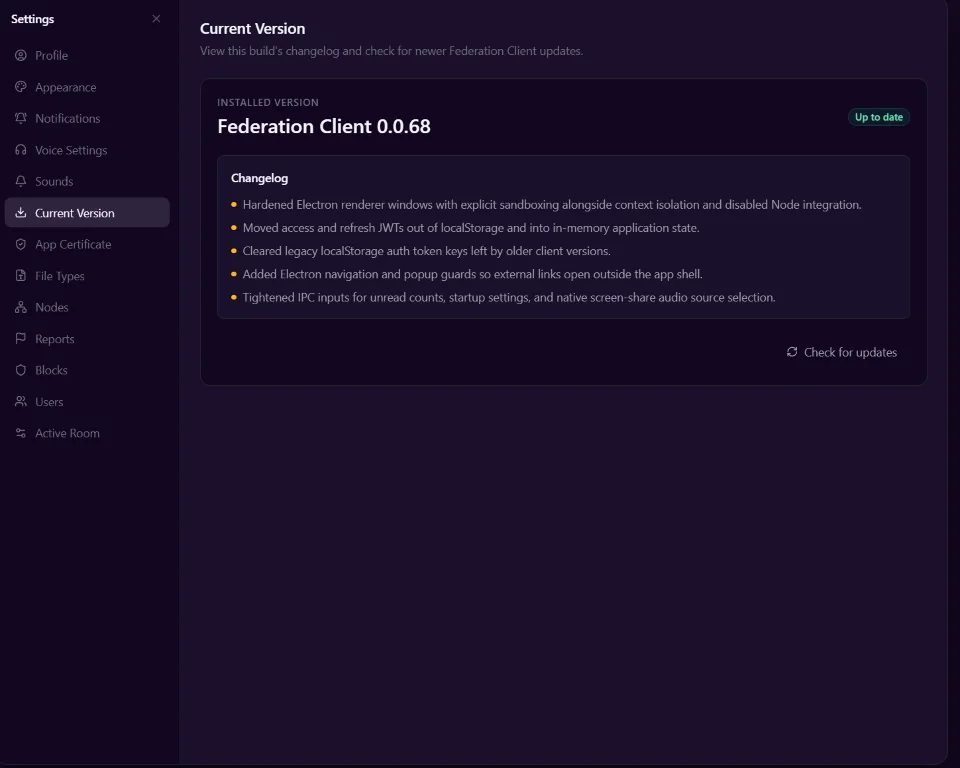This screenshot has height=768, width=960.
Task: Open Voice Settings section
Action: pyautogui.click(x=87, y=150)
